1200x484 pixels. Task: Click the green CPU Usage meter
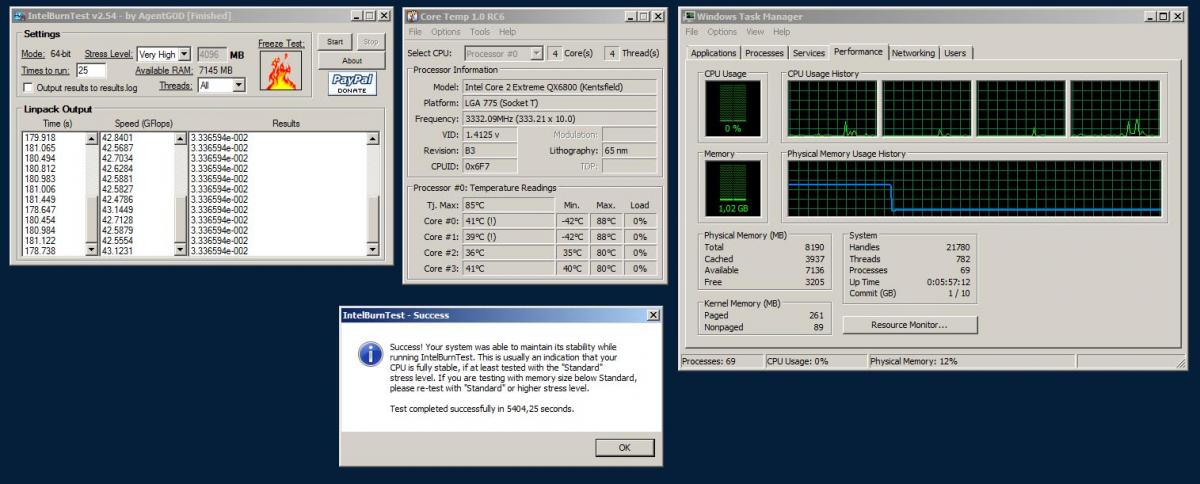click(x=732, y=108)
